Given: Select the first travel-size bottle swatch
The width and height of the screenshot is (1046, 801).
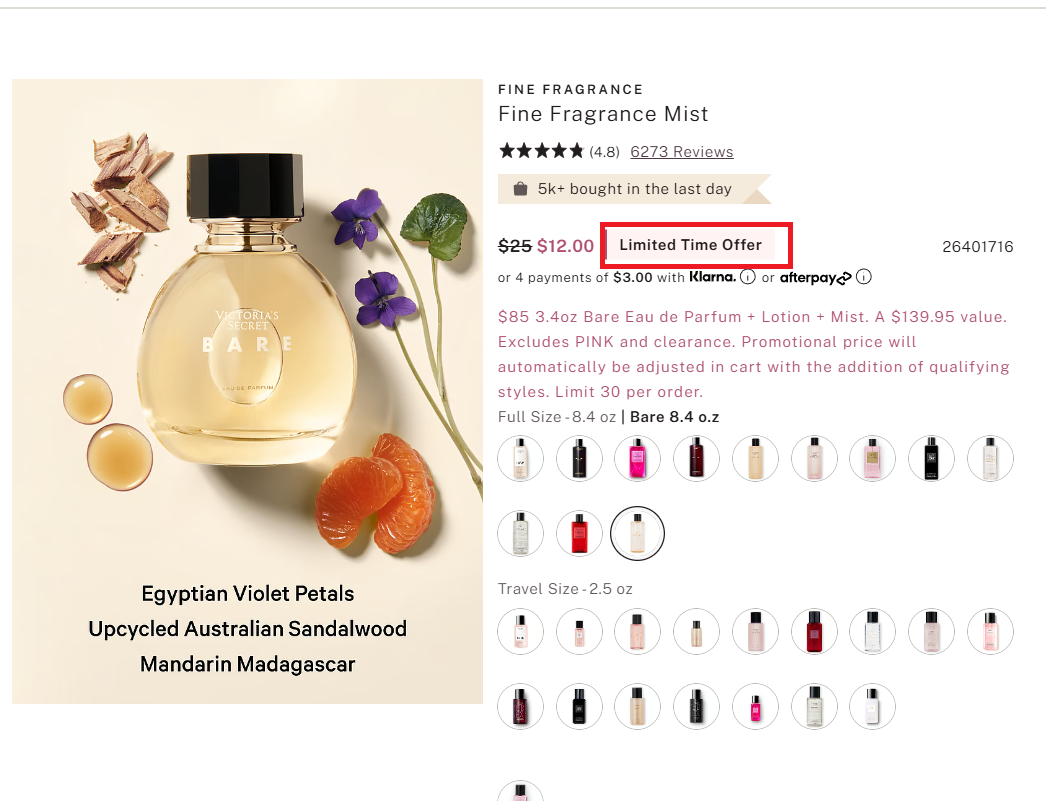Looking at the screenshot, I should coord(521,632).
